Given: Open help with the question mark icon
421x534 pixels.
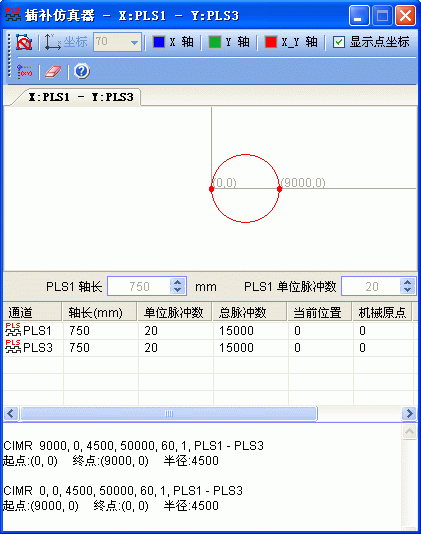Looking at the screenshot, I should (x=81, y=71).
